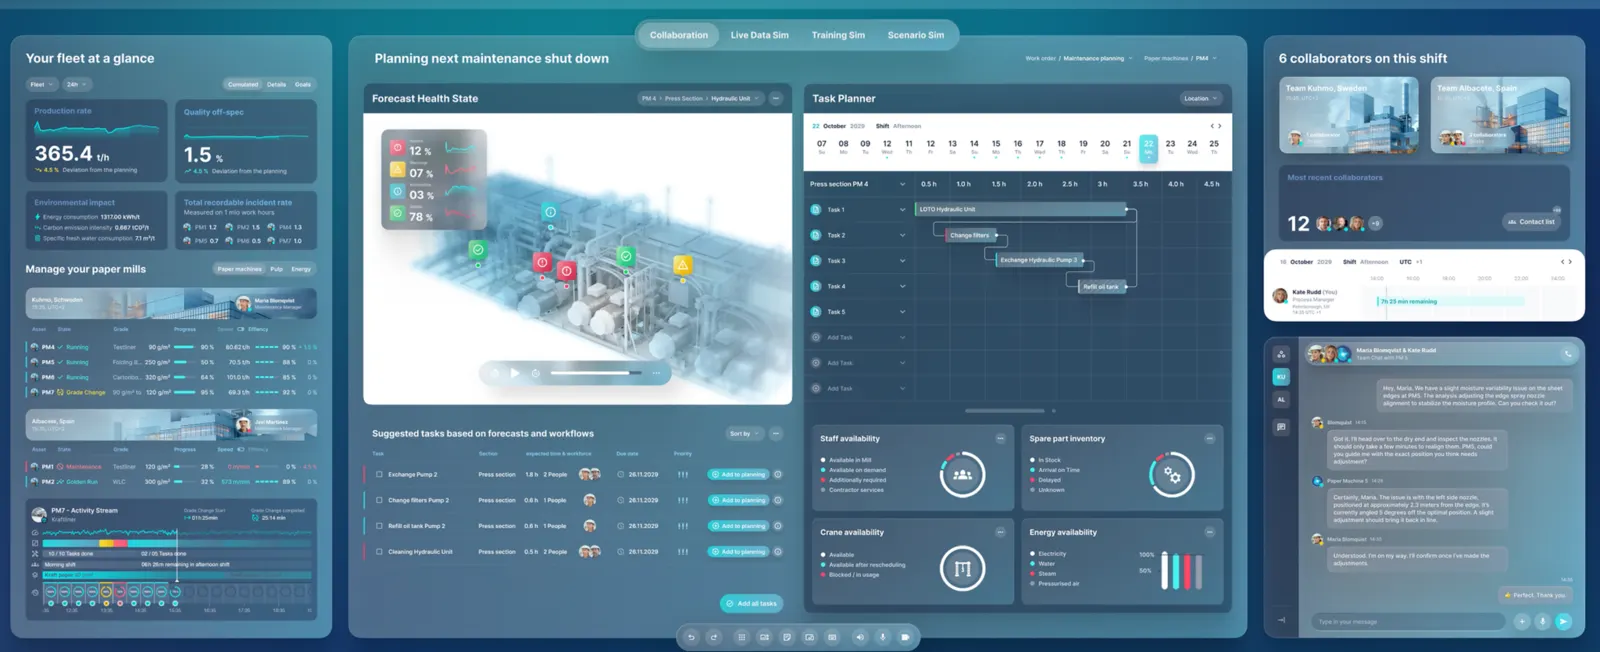The width and height of the screenshot is (1600, 652).
Task: Click the notes icon in bottom toolbar
Action: (787, 637)
